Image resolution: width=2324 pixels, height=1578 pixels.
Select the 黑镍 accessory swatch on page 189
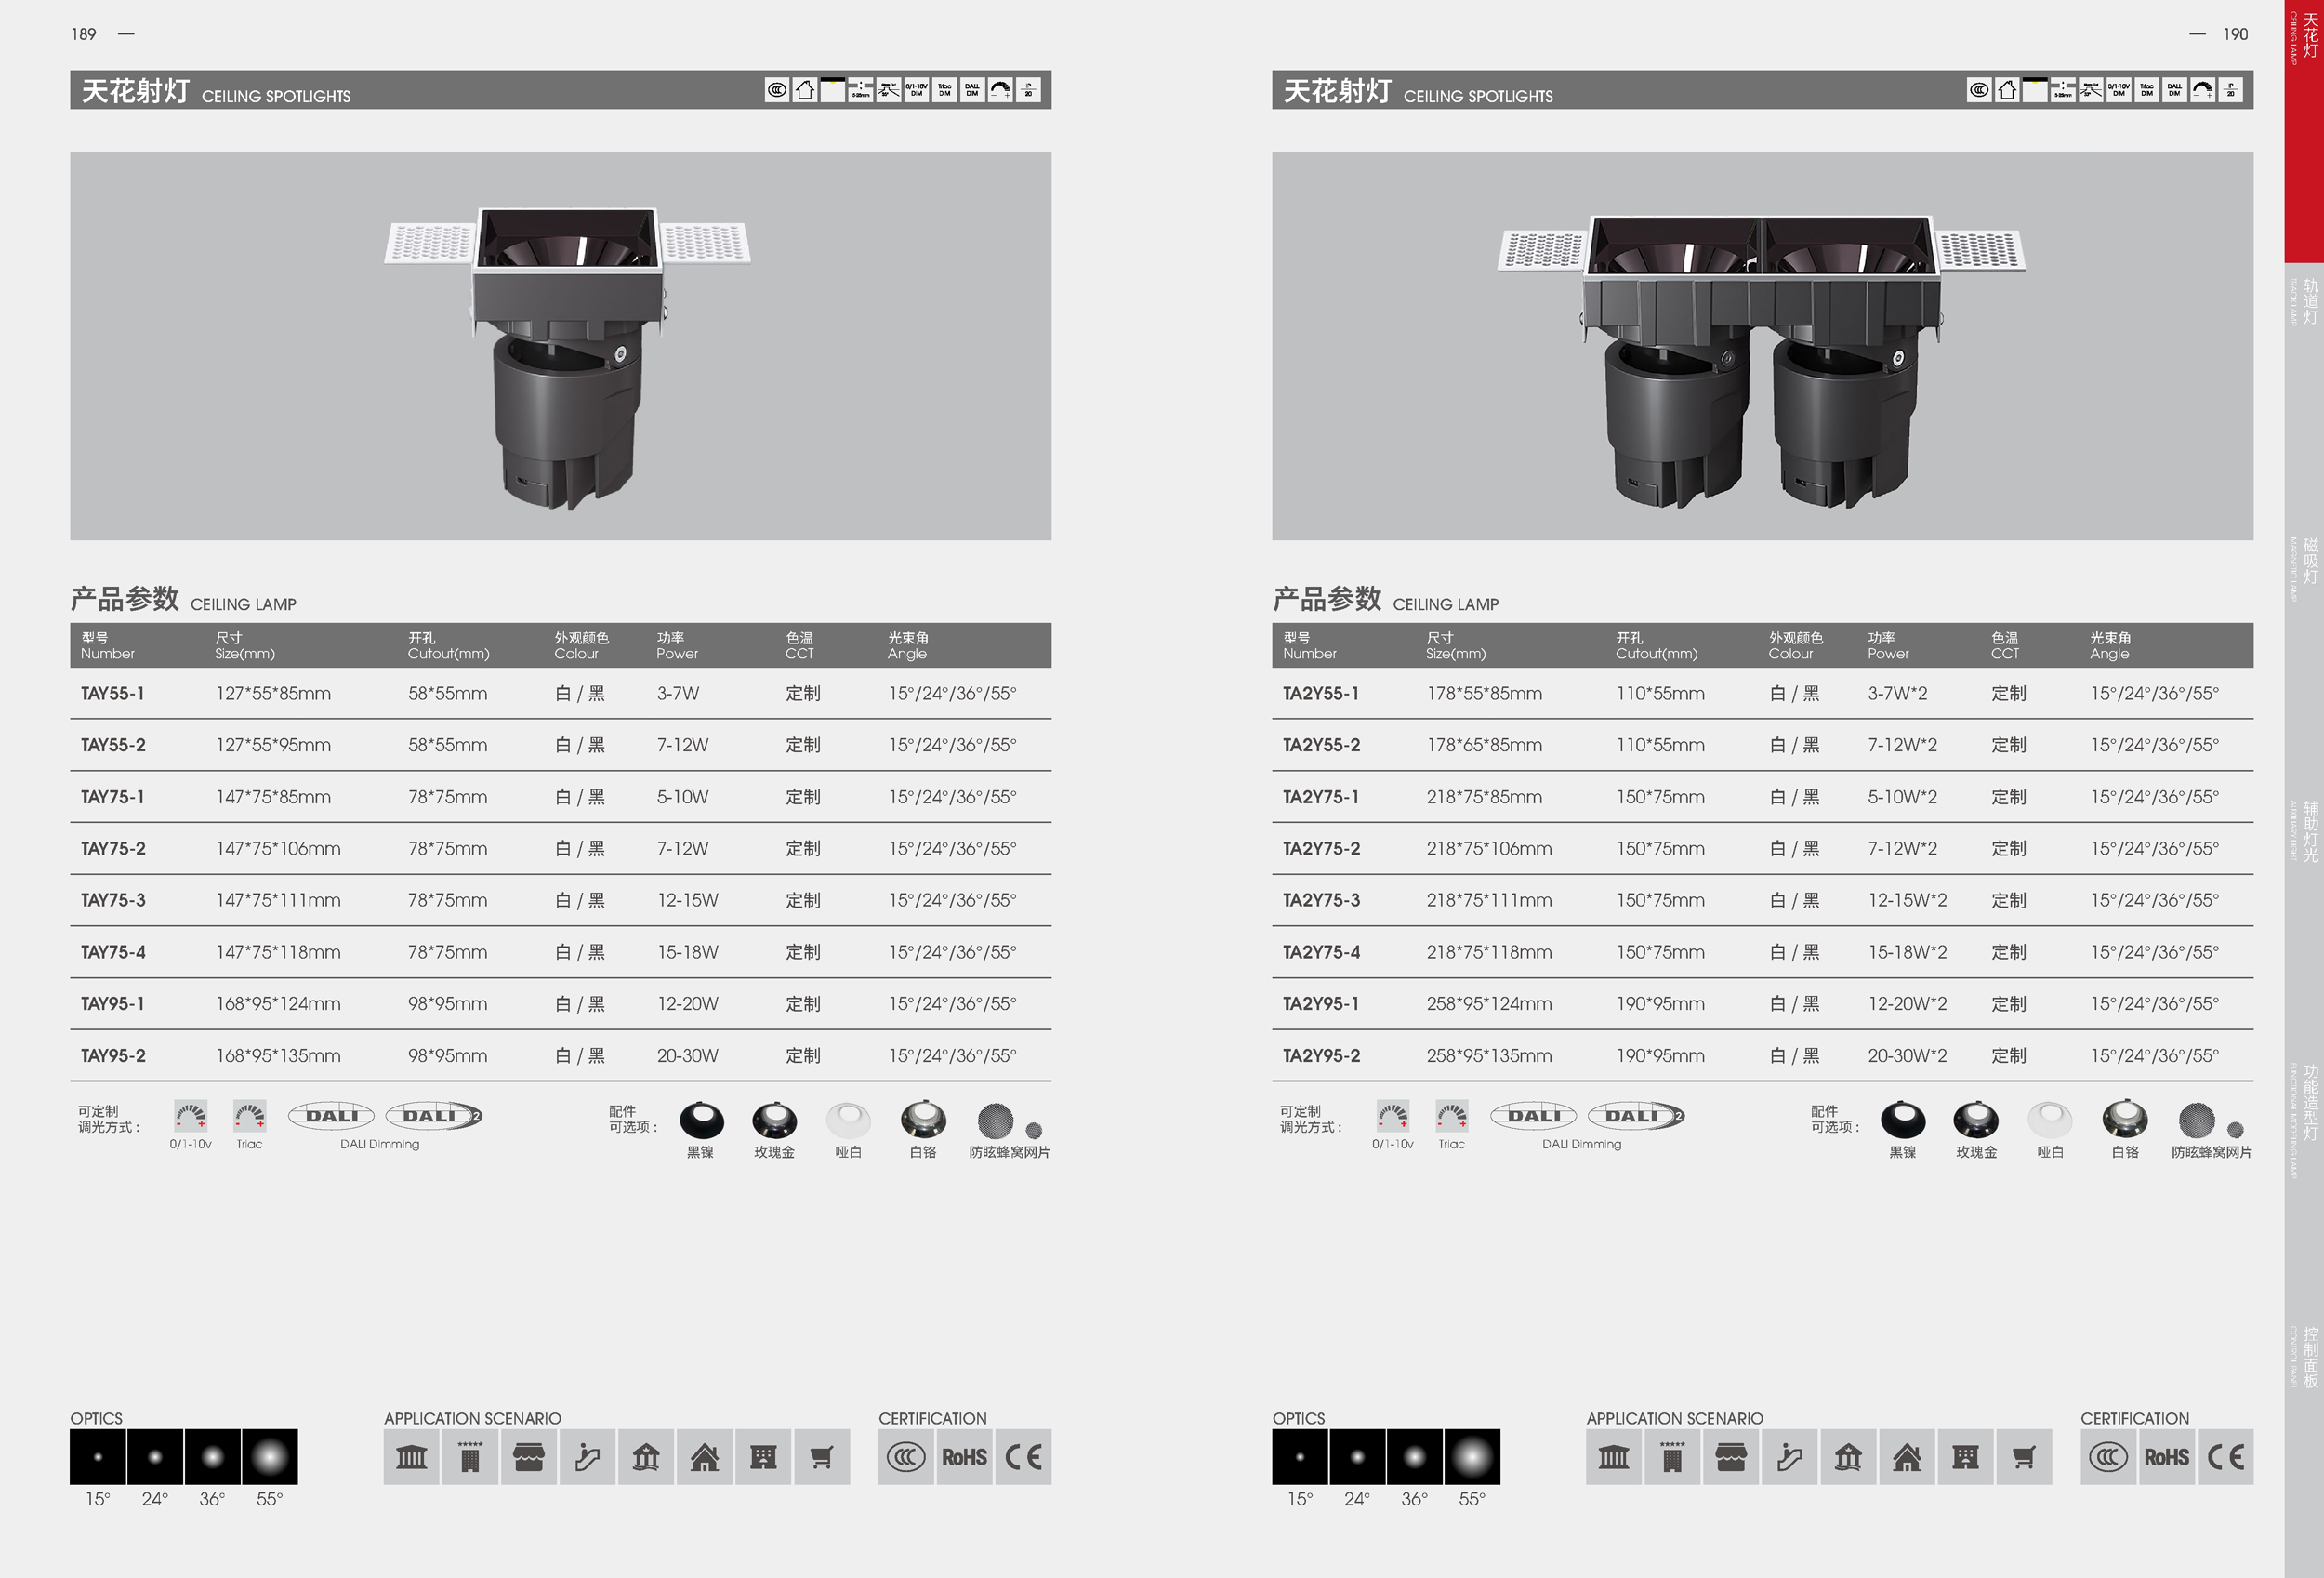(x=701, y=1121)
